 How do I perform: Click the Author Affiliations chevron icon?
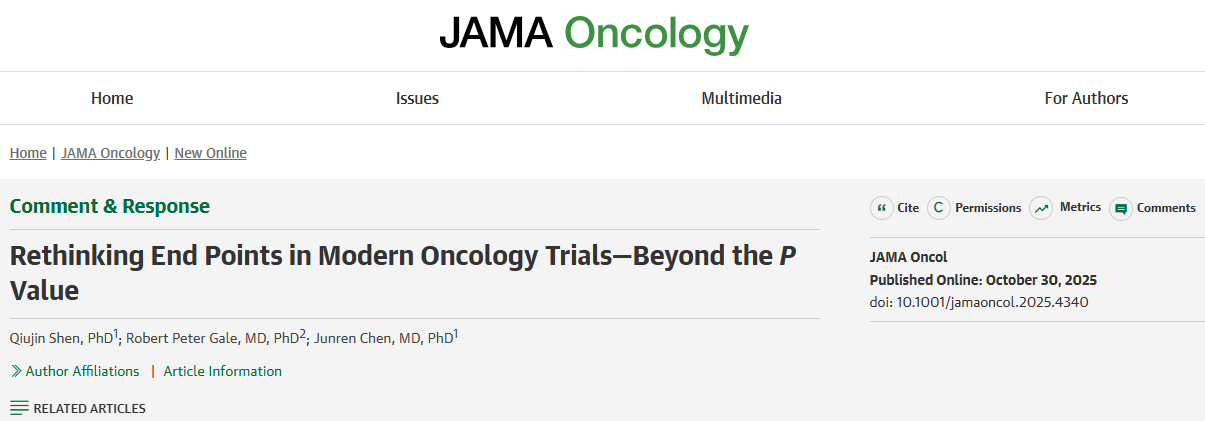pyautogui.click(x=16, y=371)
